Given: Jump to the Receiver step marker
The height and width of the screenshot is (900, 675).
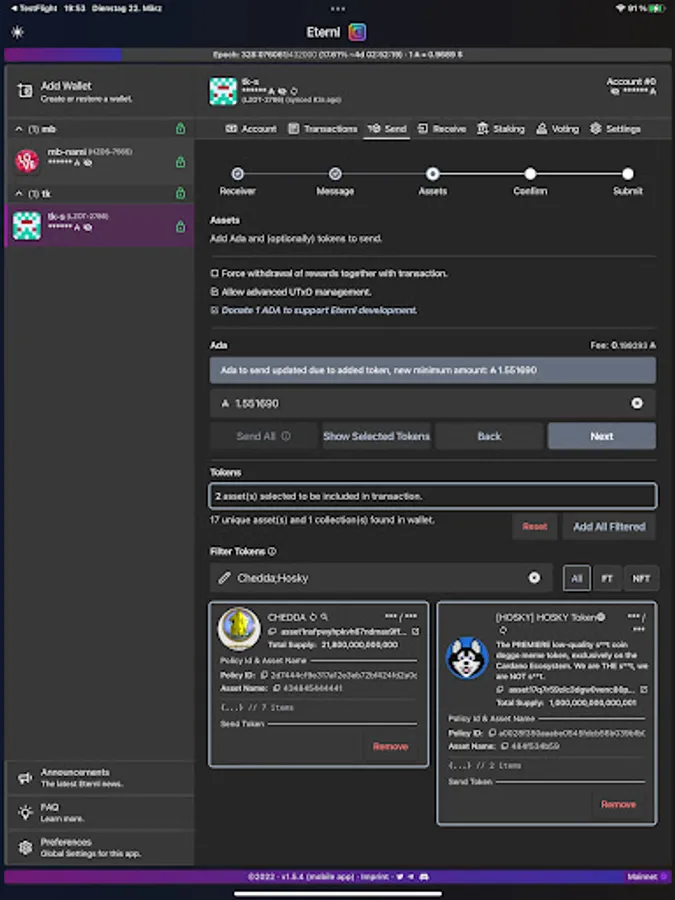Looking at the screenshot, I should 237,173.
